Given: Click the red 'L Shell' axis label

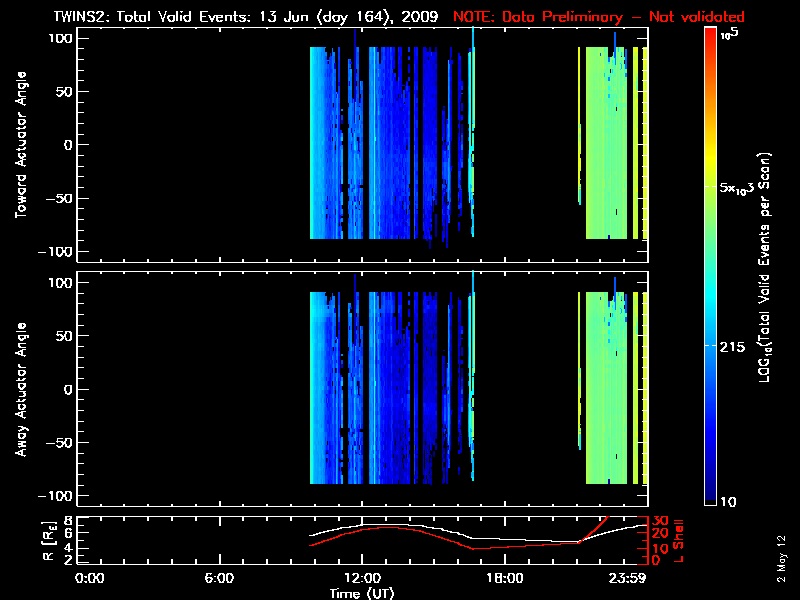Looking at the screenshot, I should point(677,538).
